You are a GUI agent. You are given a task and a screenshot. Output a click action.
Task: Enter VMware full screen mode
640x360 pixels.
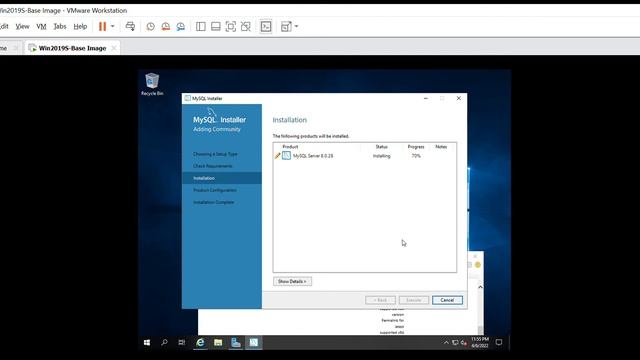(231, 27)
